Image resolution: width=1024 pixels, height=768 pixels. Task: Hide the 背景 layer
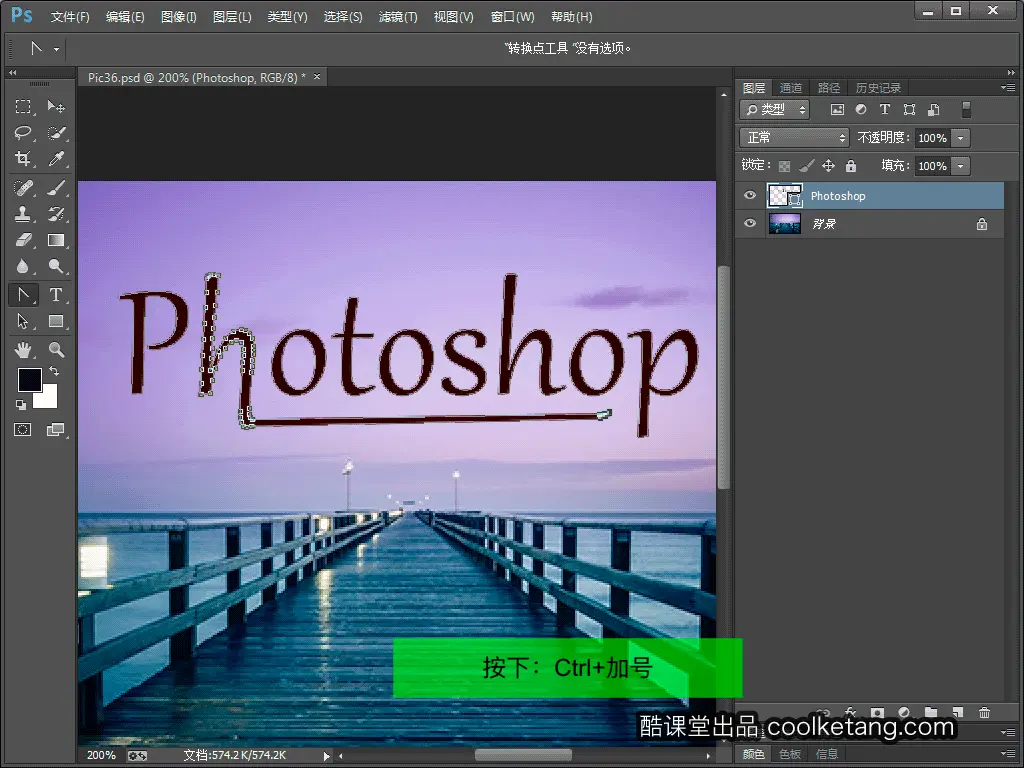point(750,223)
